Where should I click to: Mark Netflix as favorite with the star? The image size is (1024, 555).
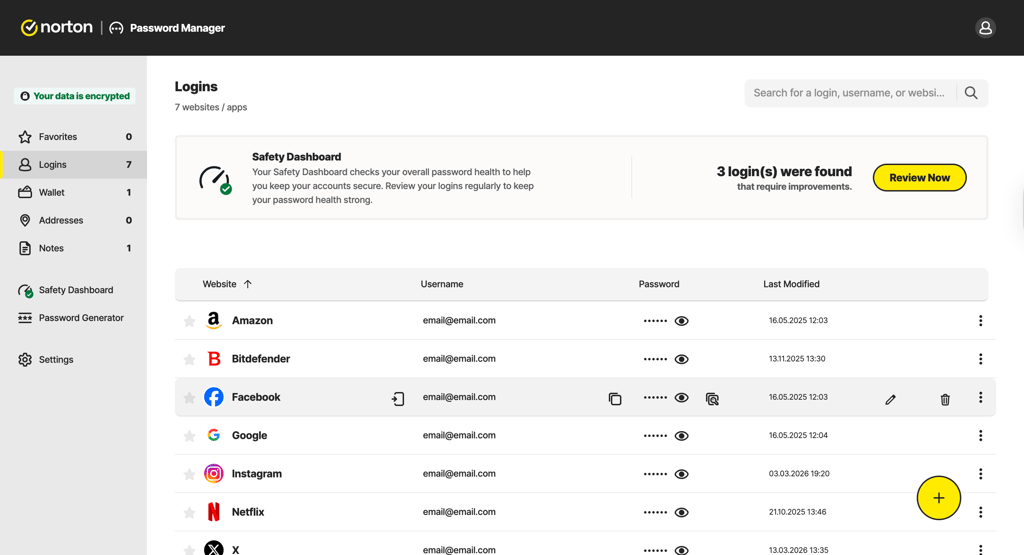(189, 513)
